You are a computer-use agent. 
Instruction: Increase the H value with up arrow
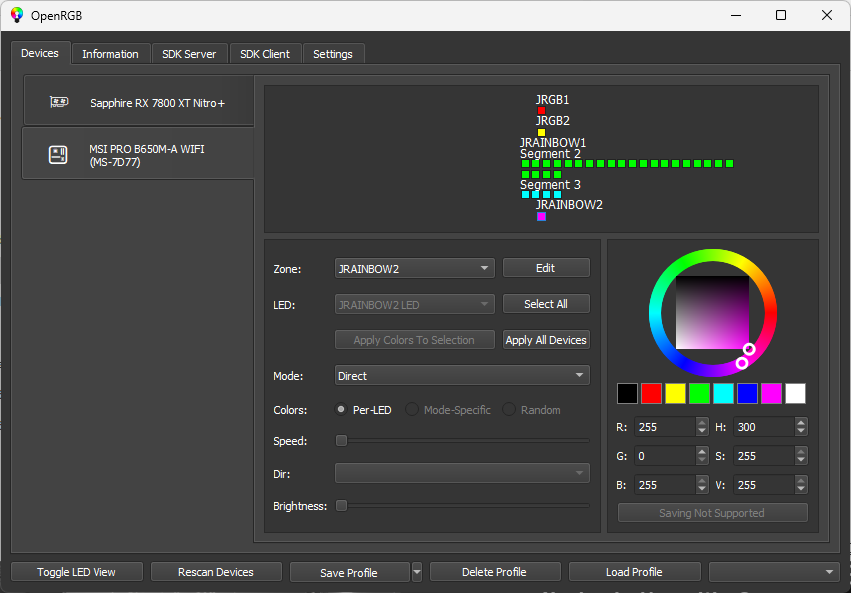pyautogui.click(x=801, y=422)
